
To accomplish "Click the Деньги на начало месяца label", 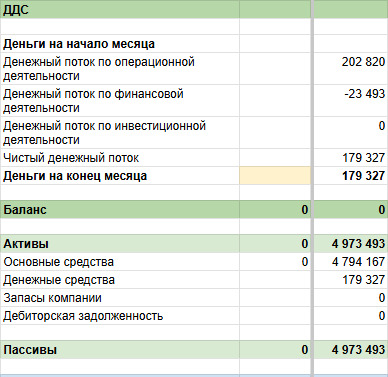I will point(79,44).
